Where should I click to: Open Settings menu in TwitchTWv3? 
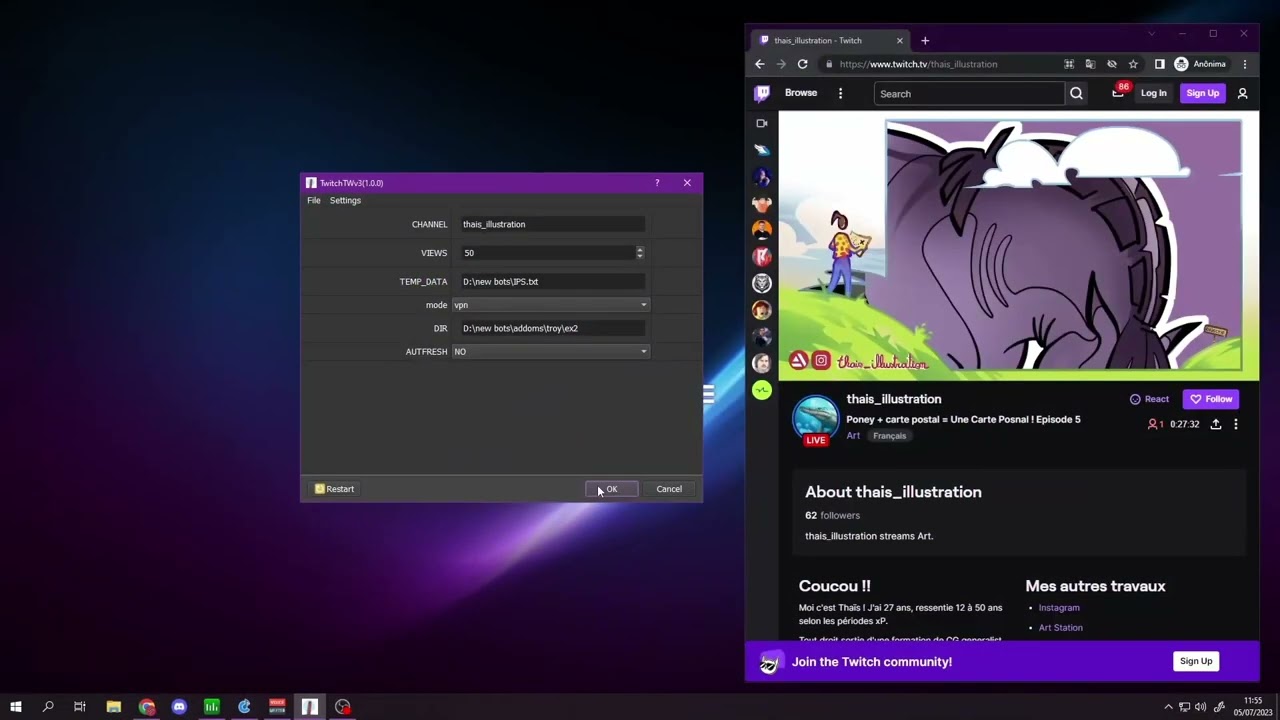(345, 200)
